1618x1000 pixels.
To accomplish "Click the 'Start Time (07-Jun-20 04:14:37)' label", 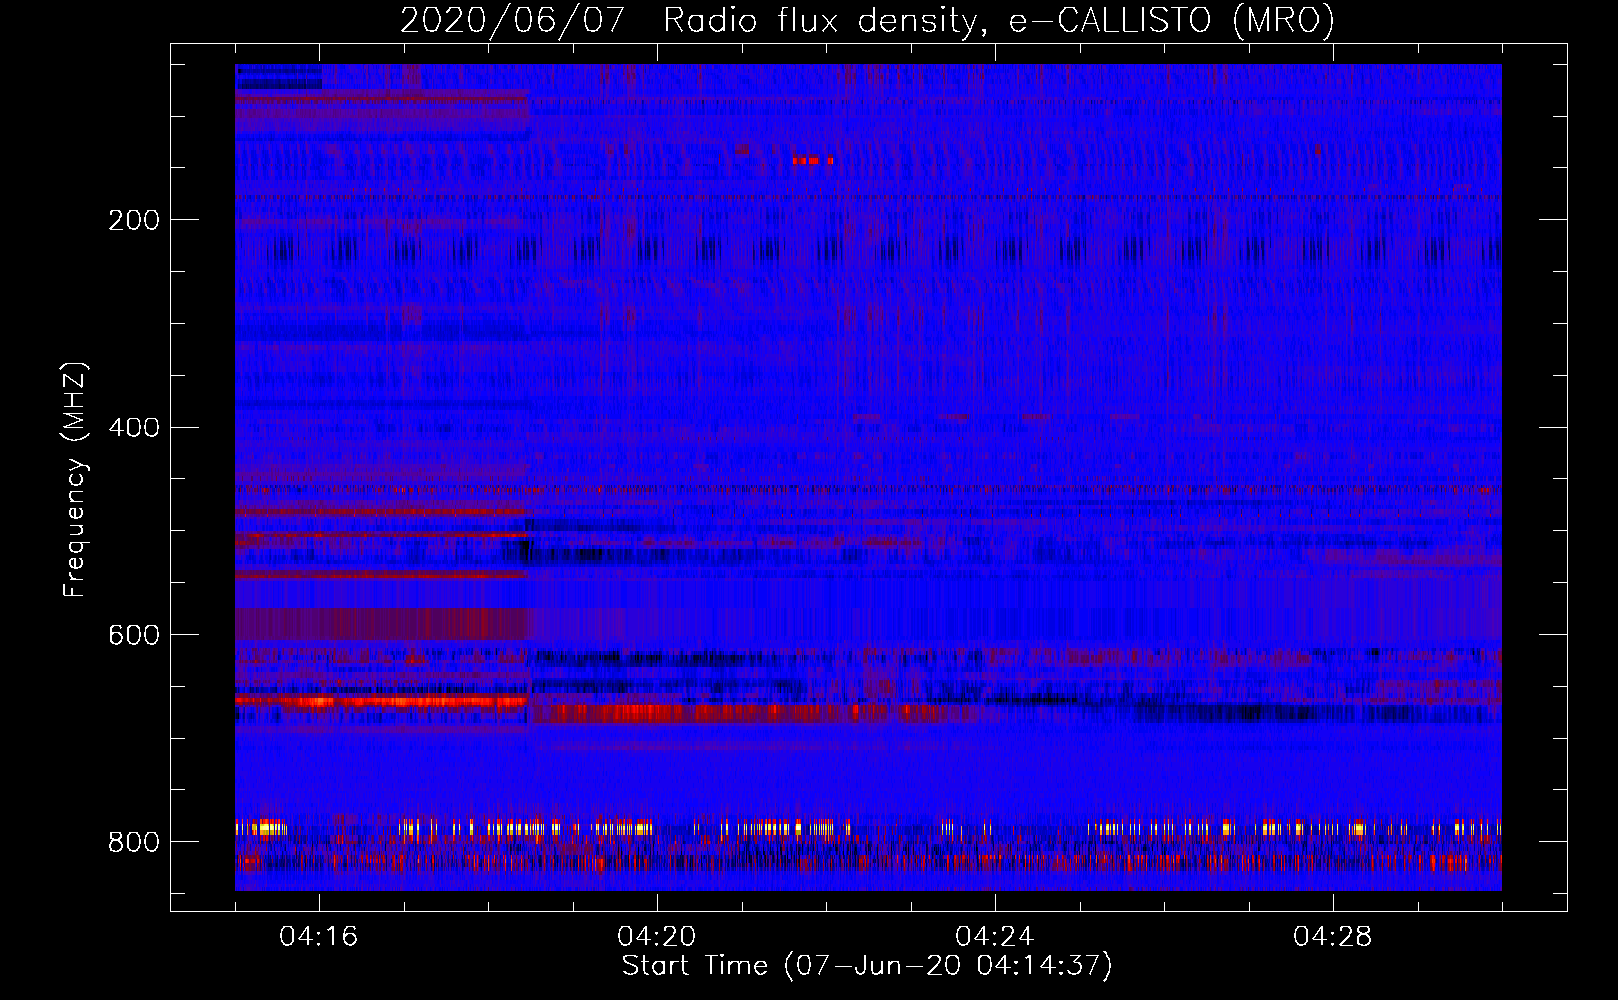I will click(x=867, y=966).
